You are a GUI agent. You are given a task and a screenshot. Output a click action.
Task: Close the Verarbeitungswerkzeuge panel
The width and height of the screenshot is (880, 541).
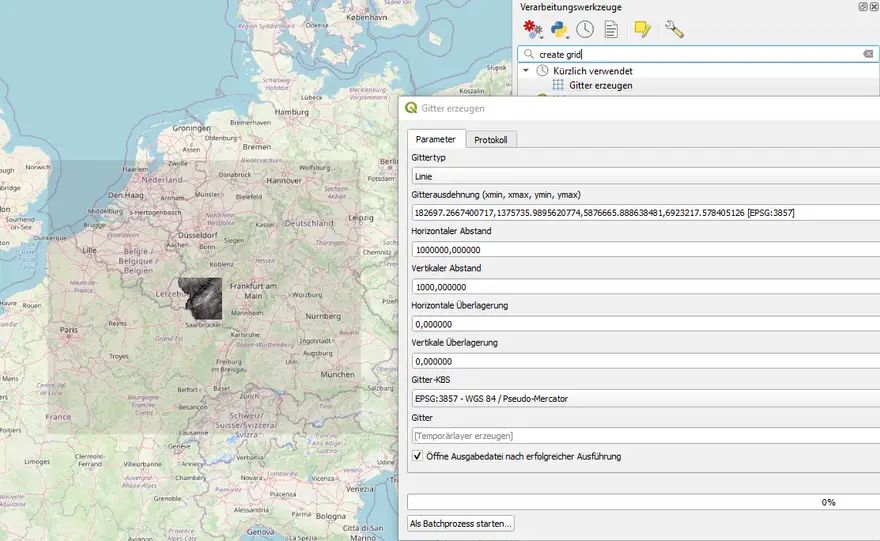point(874,7)
